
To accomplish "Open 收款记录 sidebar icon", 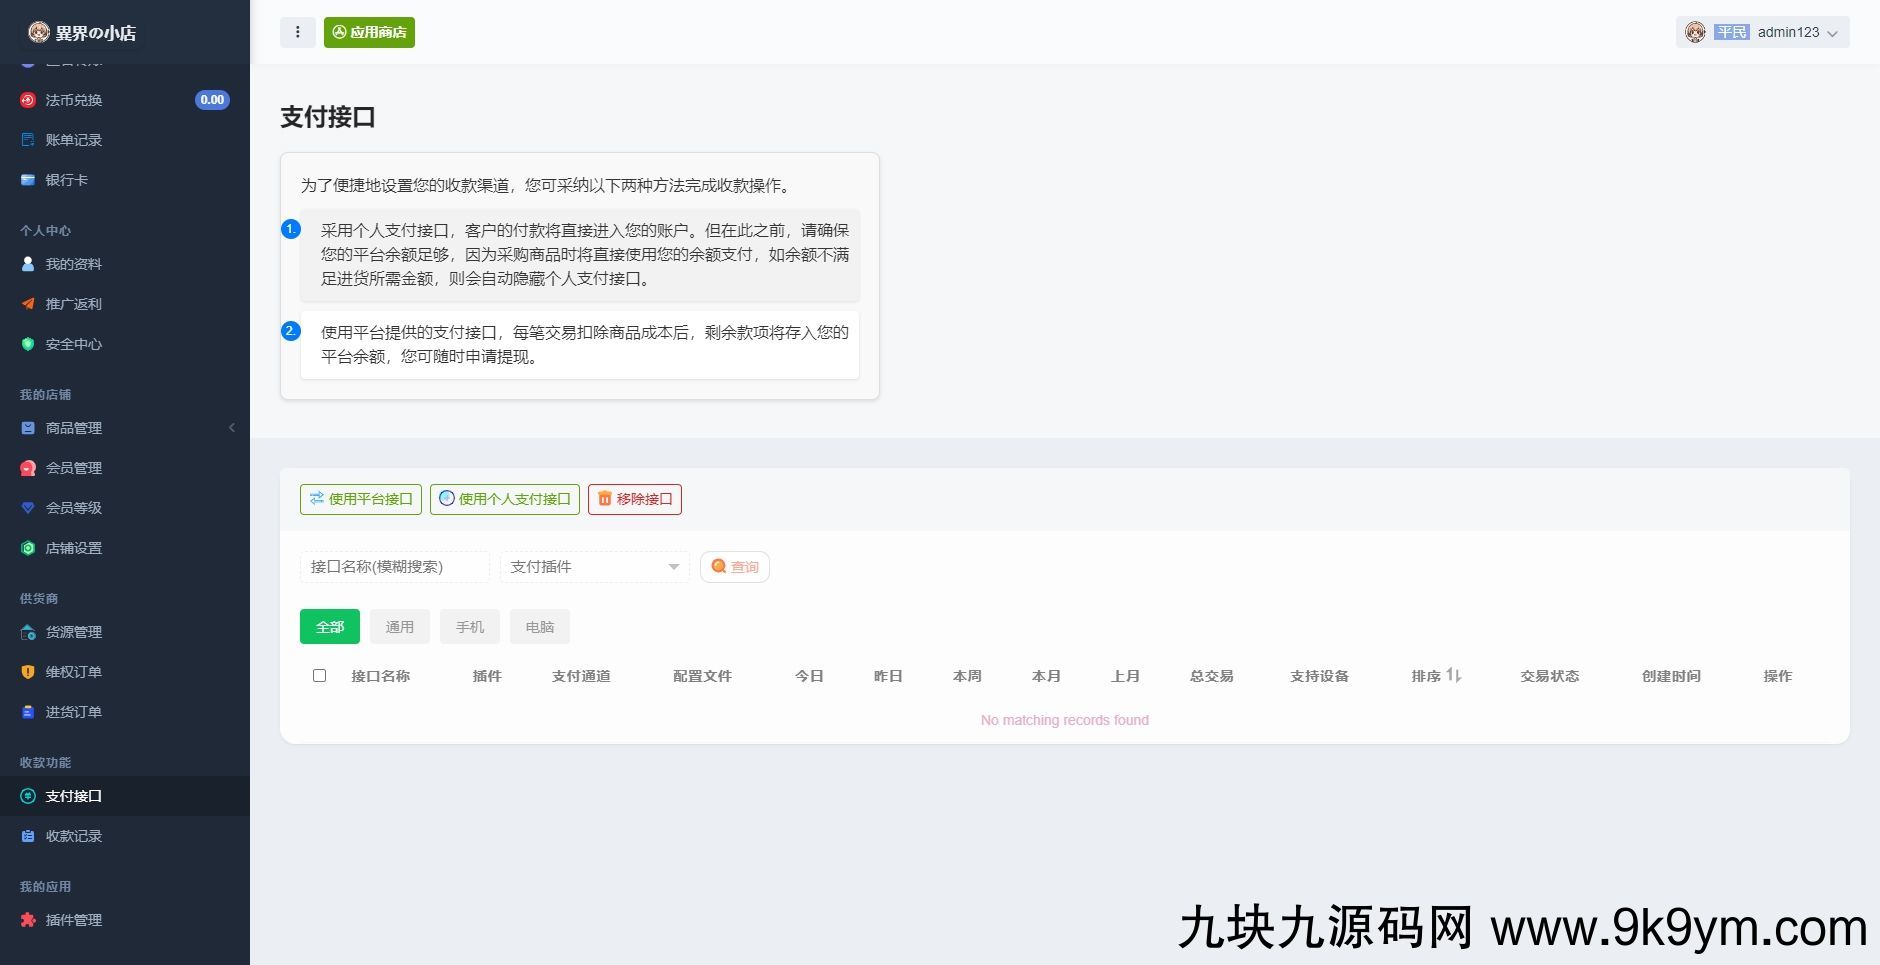I will (x=28, y=836).
